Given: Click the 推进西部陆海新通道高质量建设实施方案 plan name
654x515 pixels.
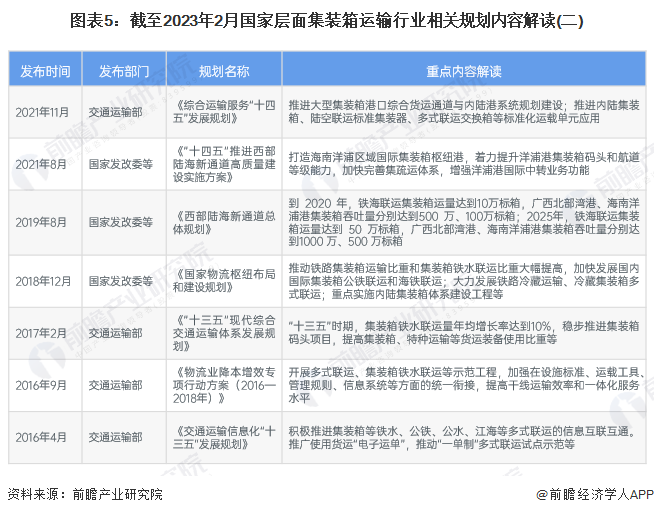Looking at the screenshot, I should (224, 164).
